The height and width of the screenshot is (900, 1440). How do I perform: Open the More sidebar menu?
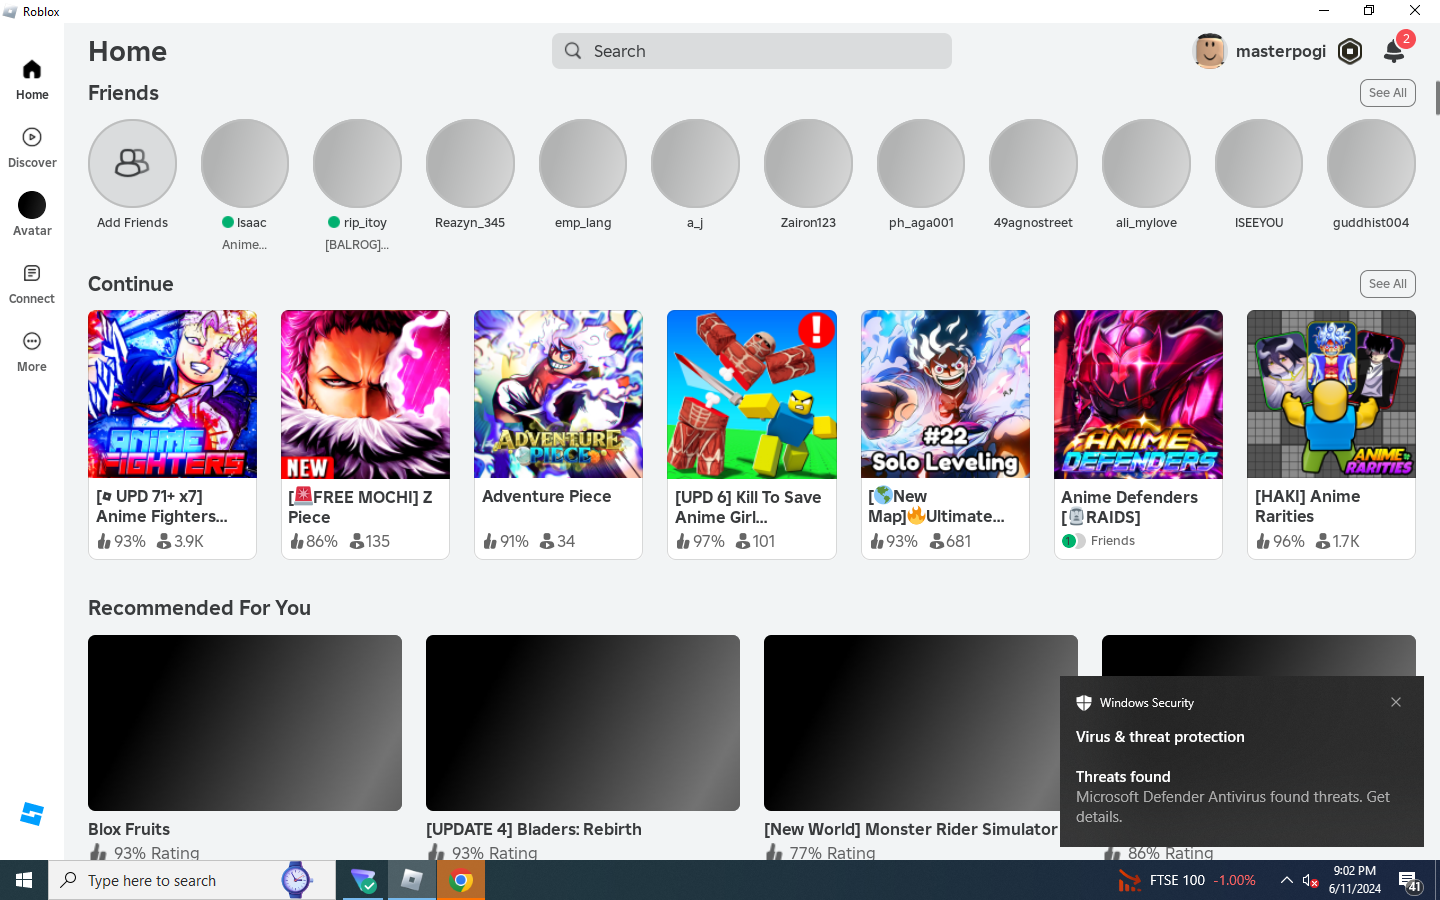tap(32, 351)
